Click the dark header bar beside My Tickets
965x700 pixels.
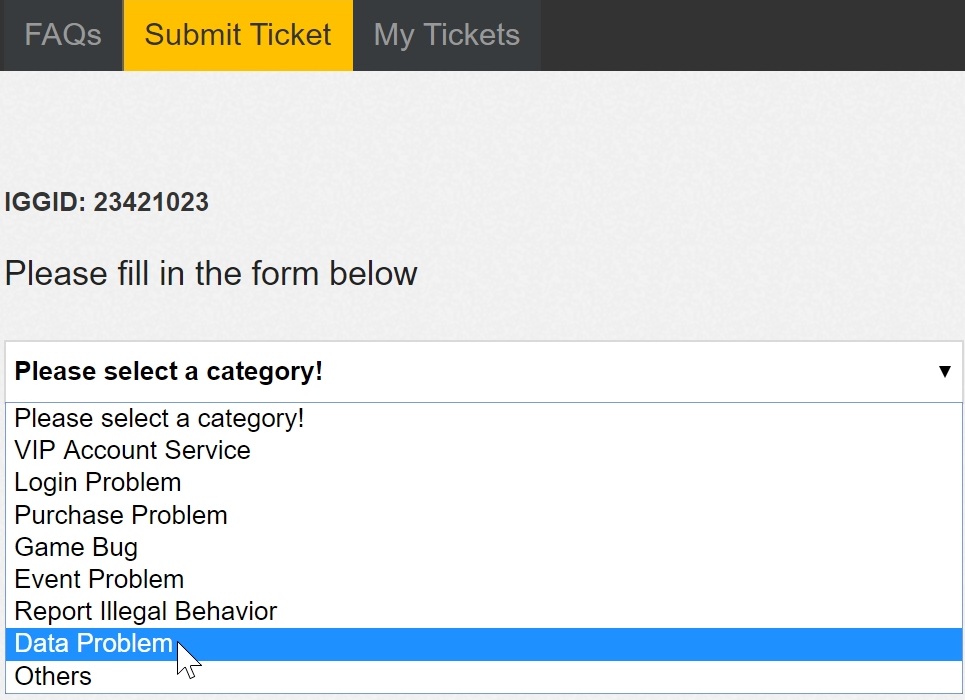coord(752,34)
